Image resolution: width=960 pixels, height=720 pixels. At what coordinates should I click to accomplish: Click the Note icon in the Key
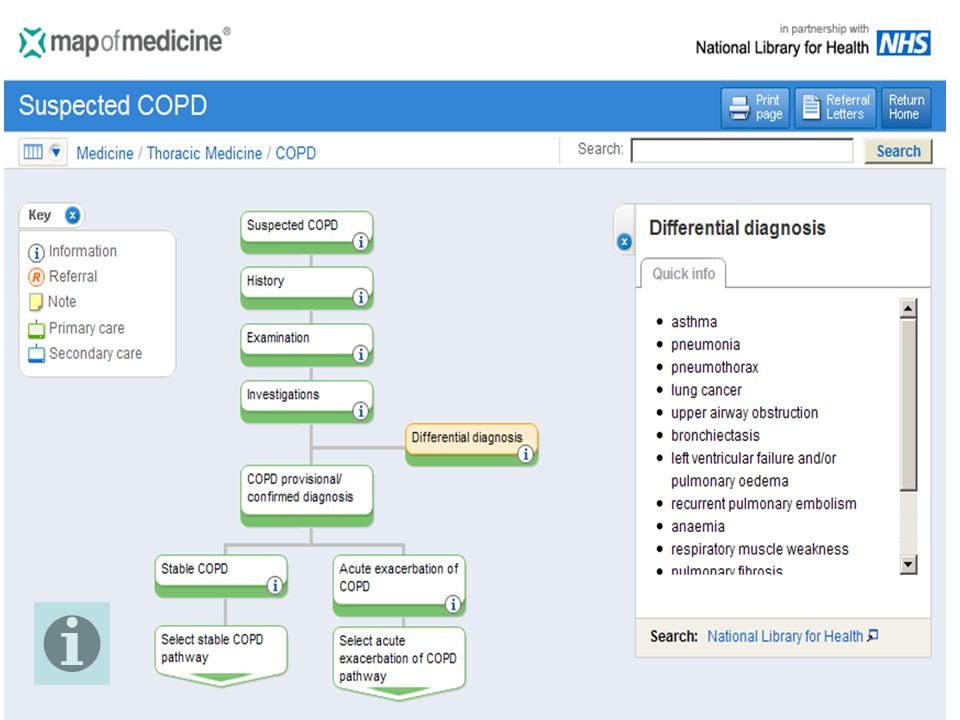[x=36, y=302]
